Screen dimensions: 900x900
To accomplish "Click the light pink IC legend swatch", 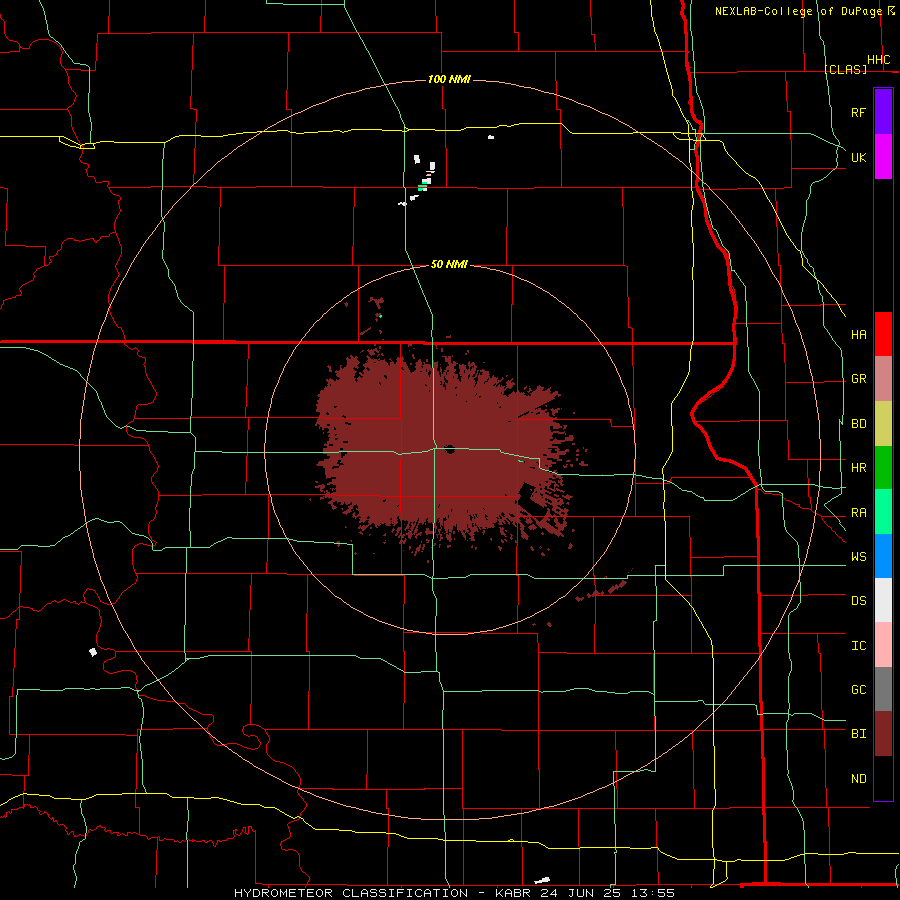I will [883, 645].
